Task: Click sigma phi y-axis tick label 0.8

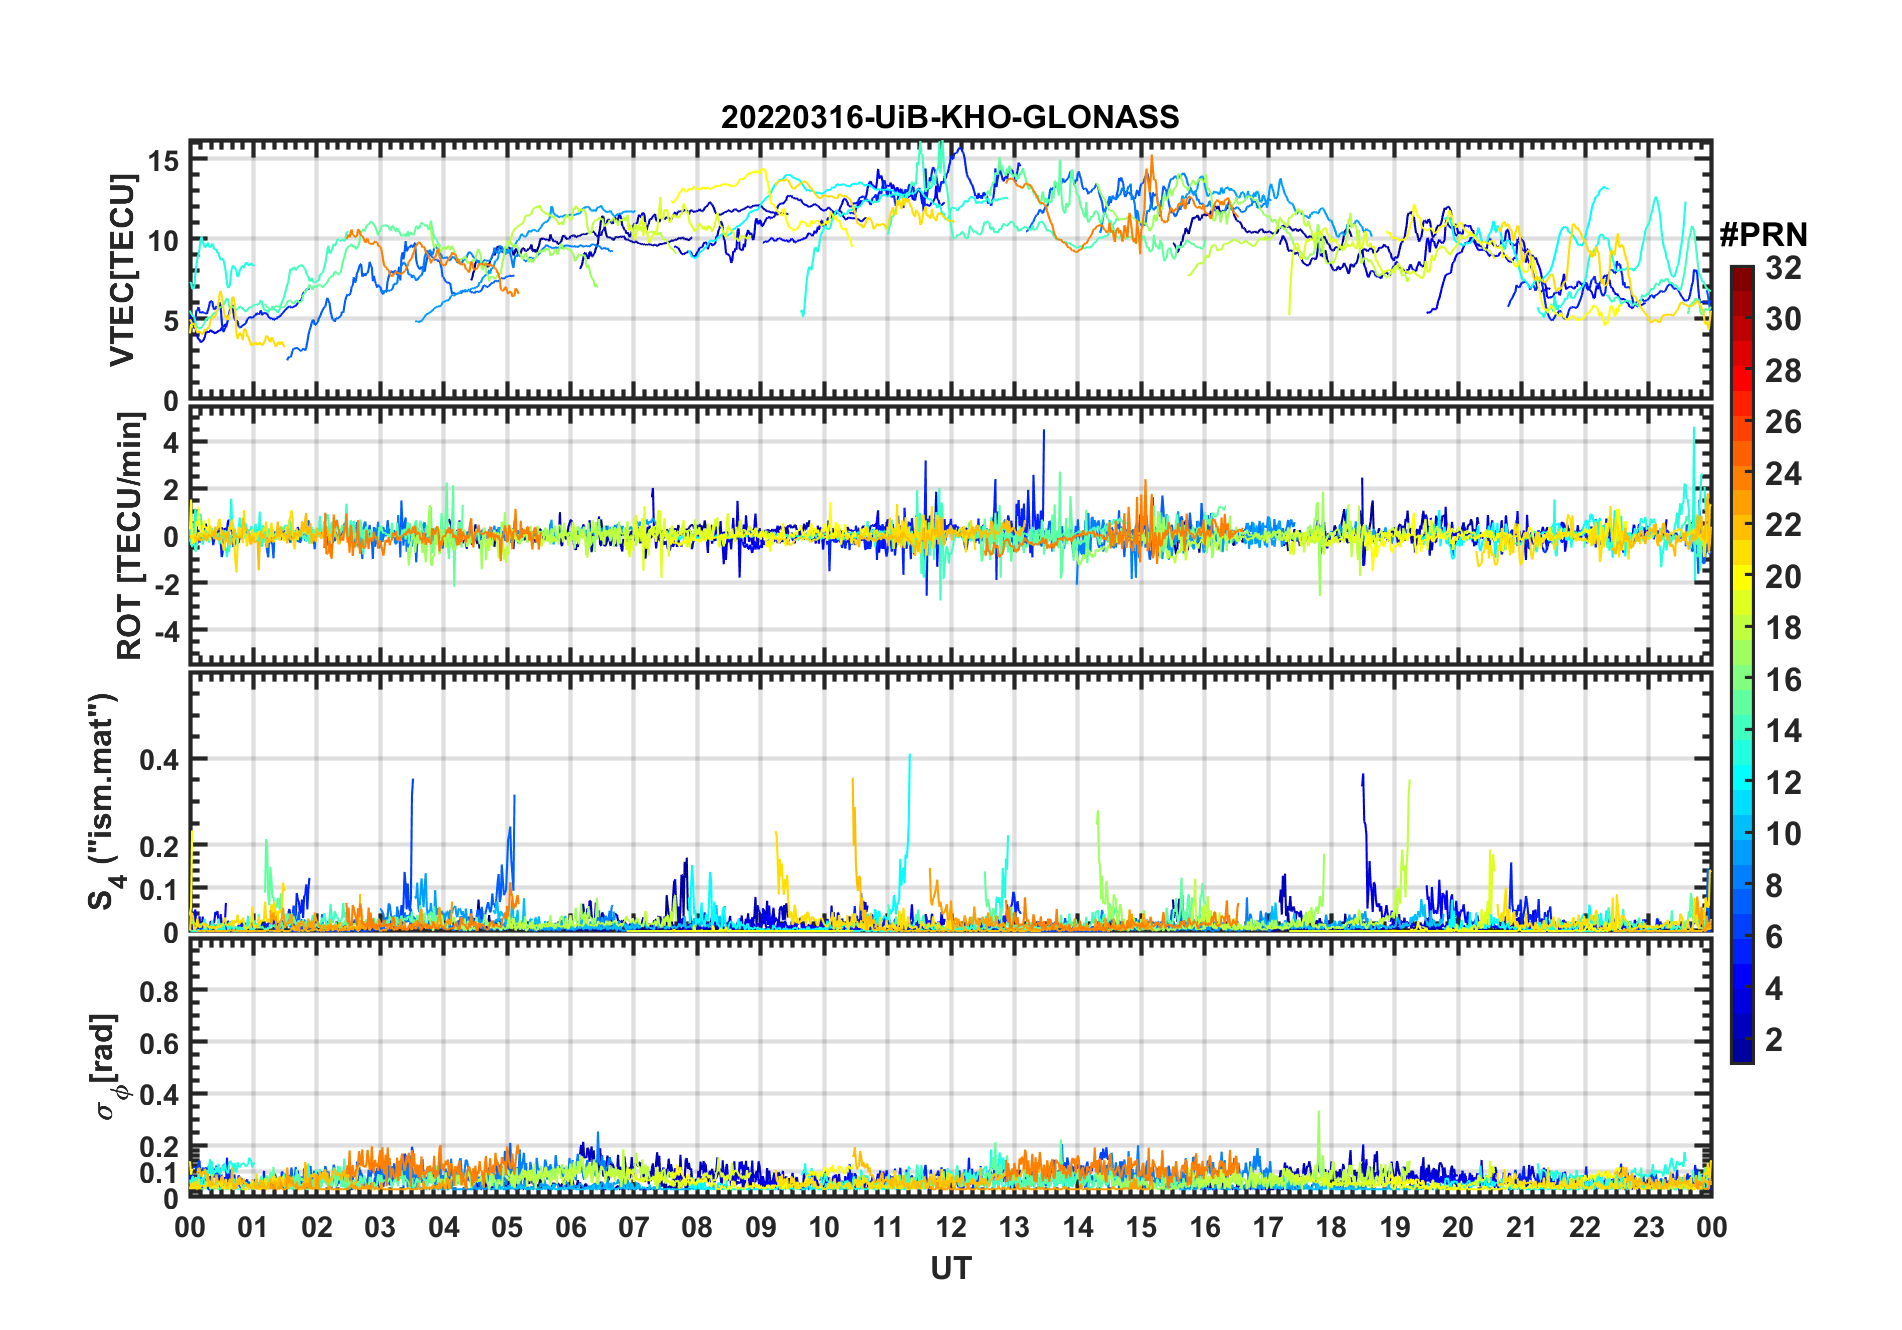Action: [158, 991]
